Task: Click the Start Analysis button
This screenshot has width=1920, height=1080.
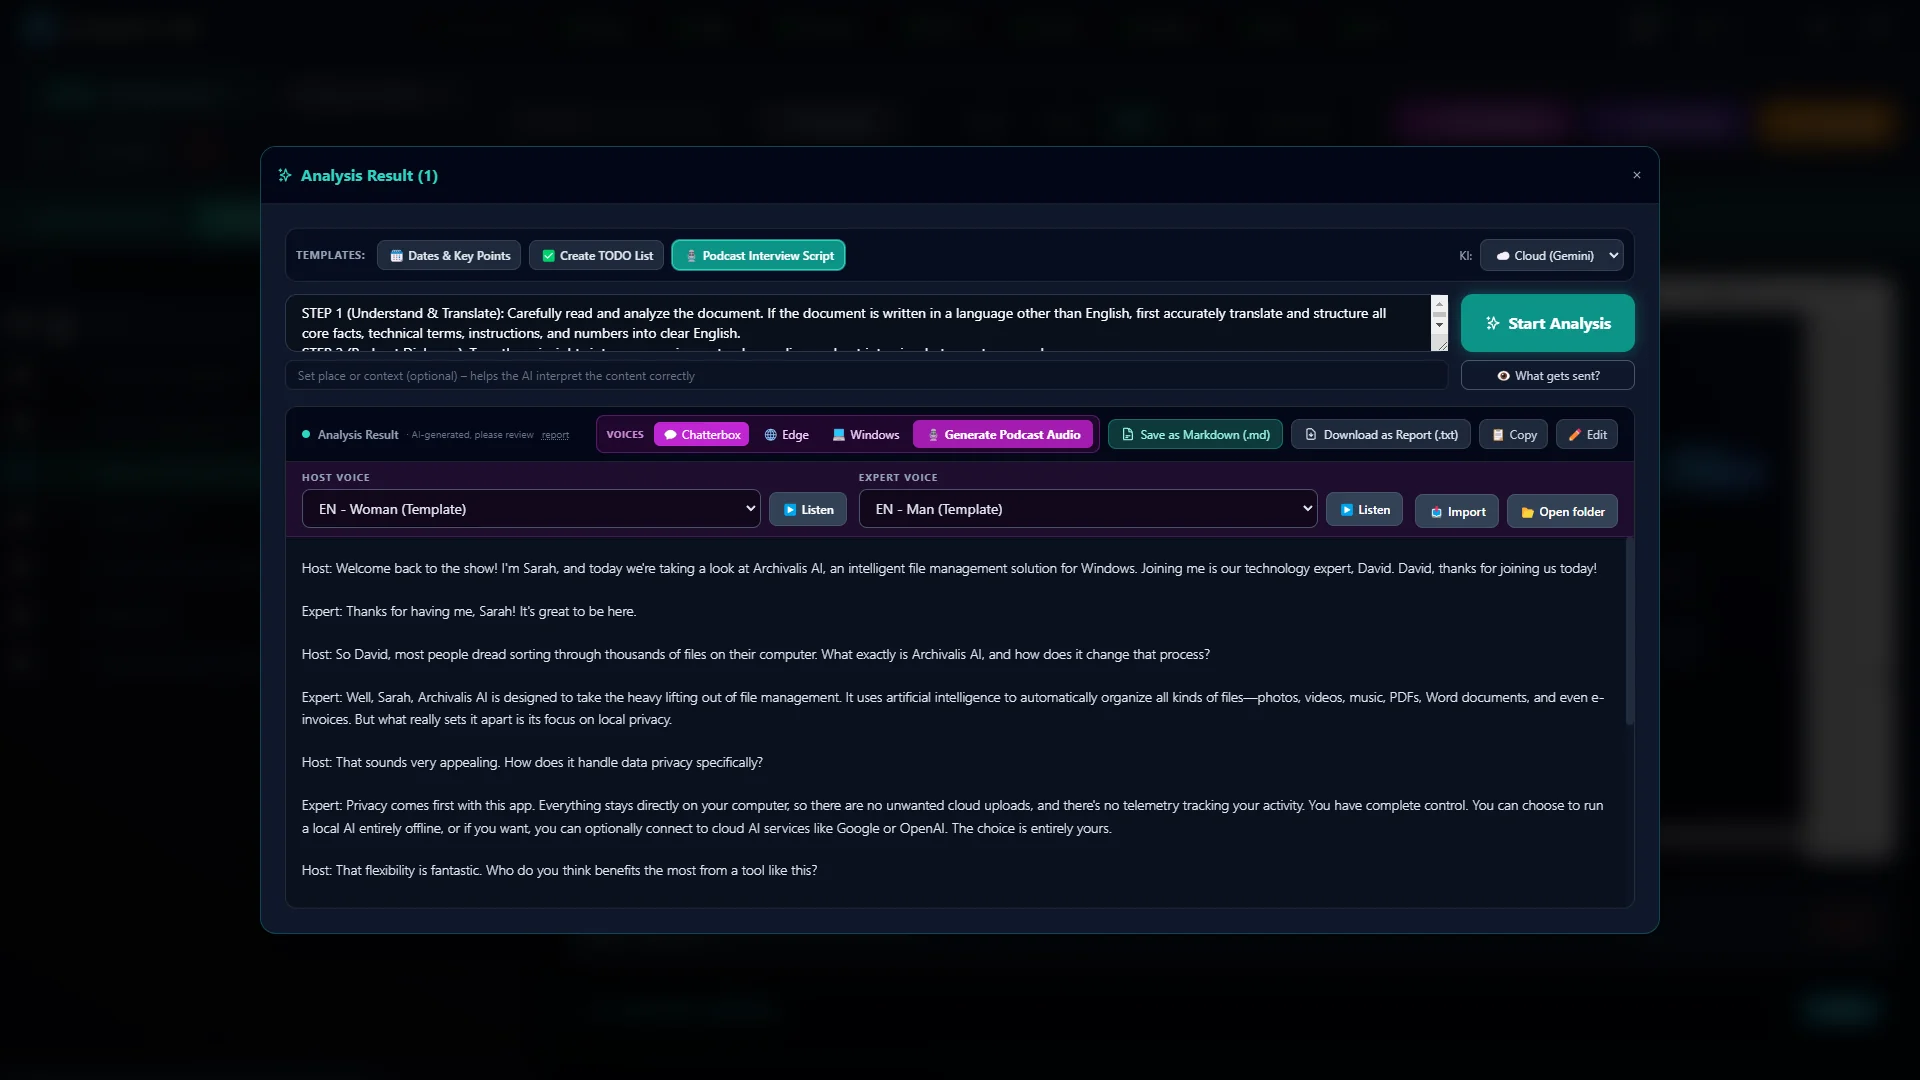Action: tap(1547, 323)
